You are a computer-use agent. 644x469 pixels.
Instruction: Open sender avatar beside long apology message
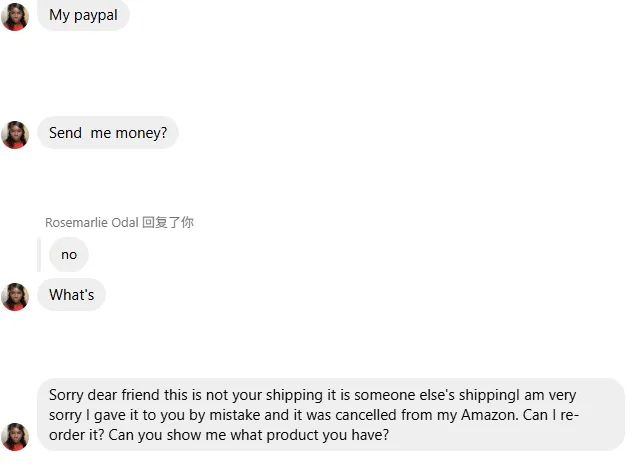(15, 436)
